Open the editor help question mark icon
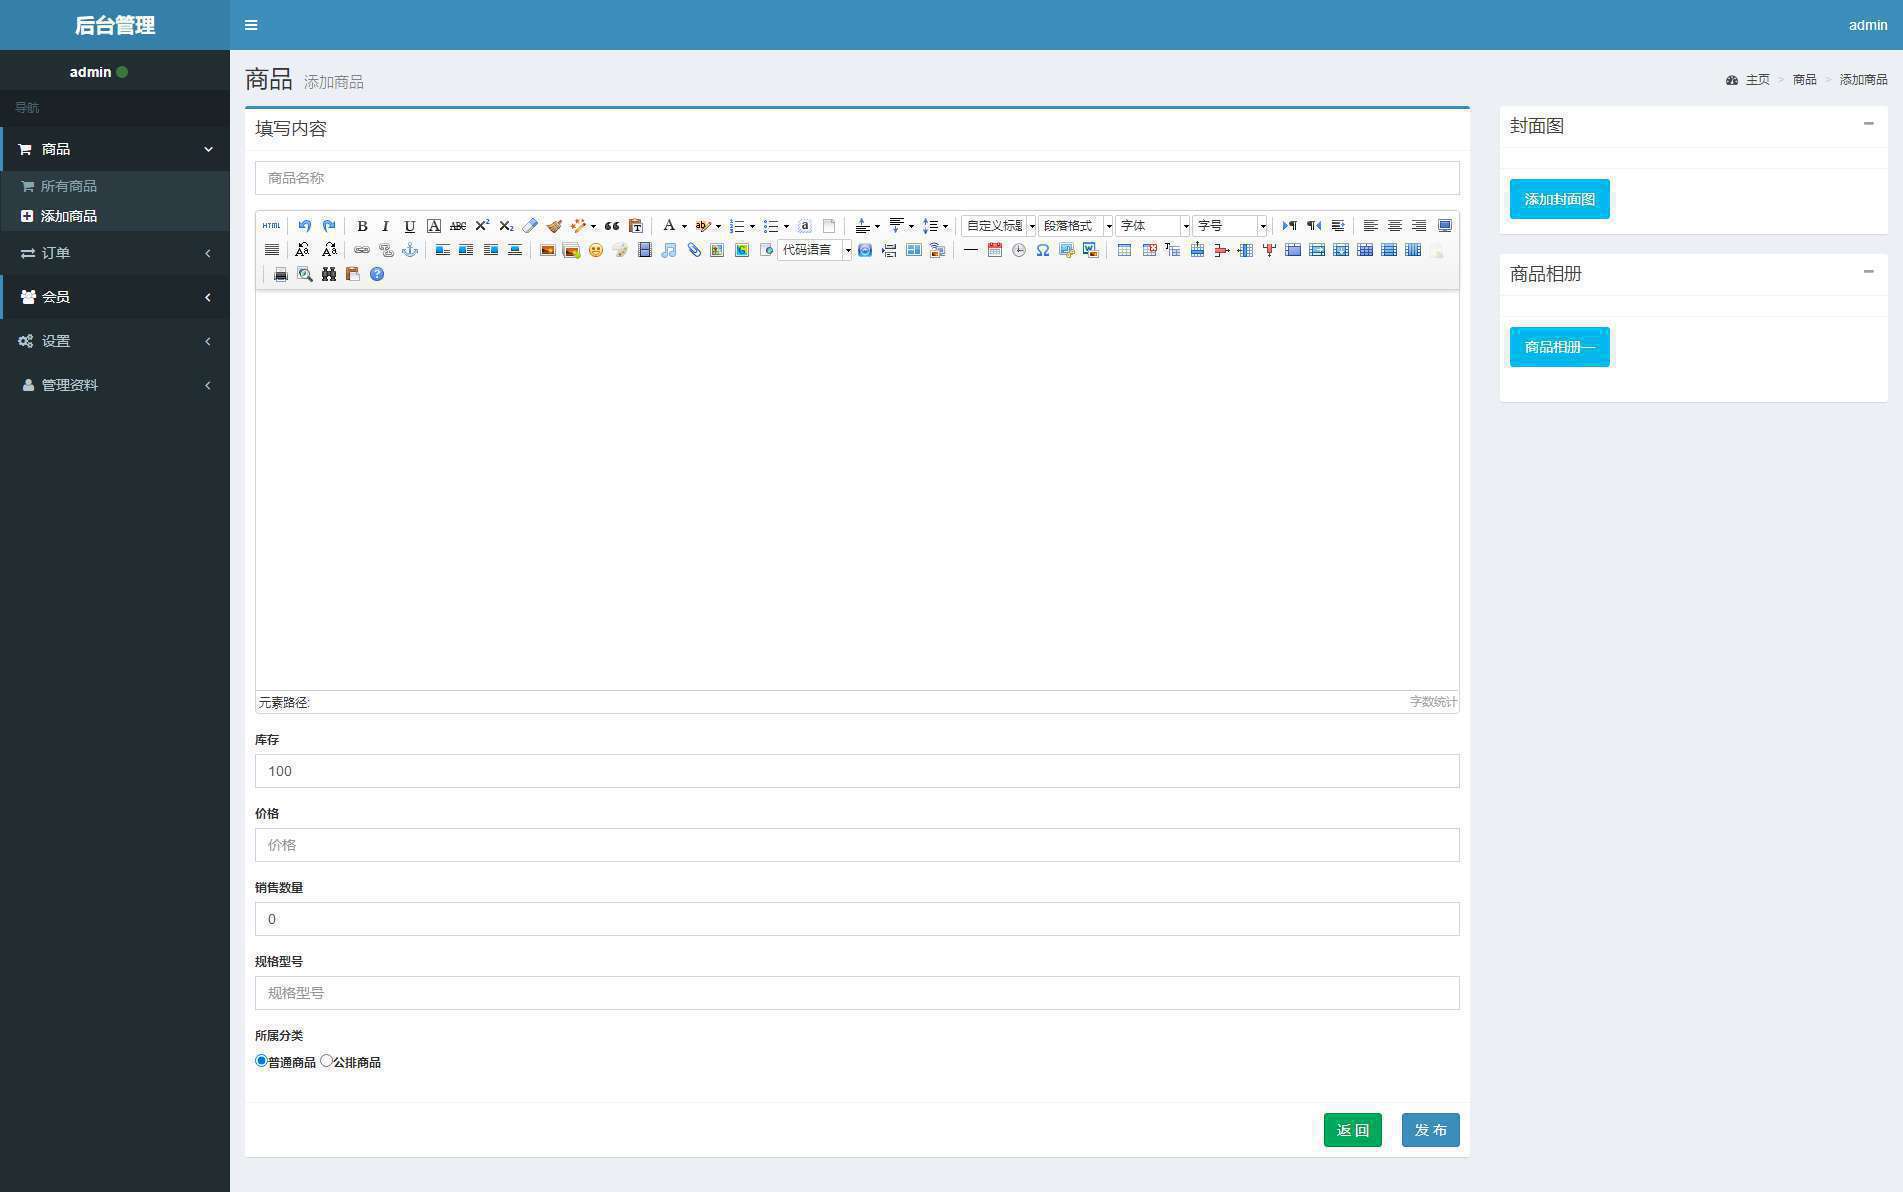This screenshot has width=1903, height=1192. pyautogui.click(x=377, y=274)
